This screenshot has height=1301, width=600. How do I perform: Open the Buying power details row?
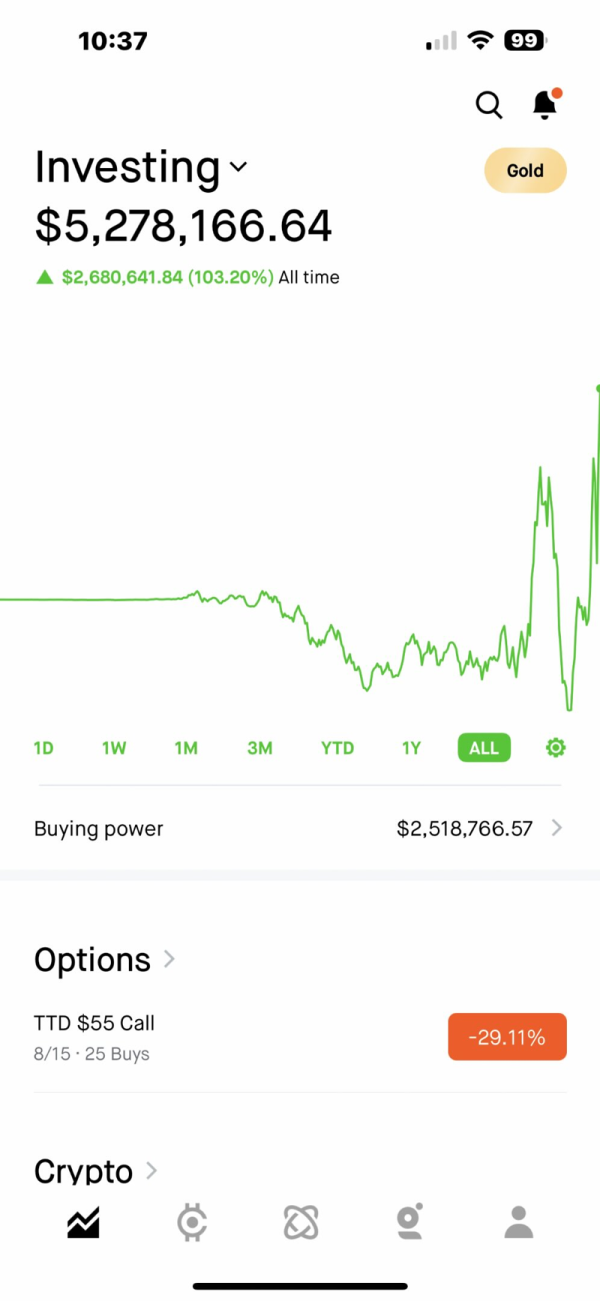[x=299, y=828]
